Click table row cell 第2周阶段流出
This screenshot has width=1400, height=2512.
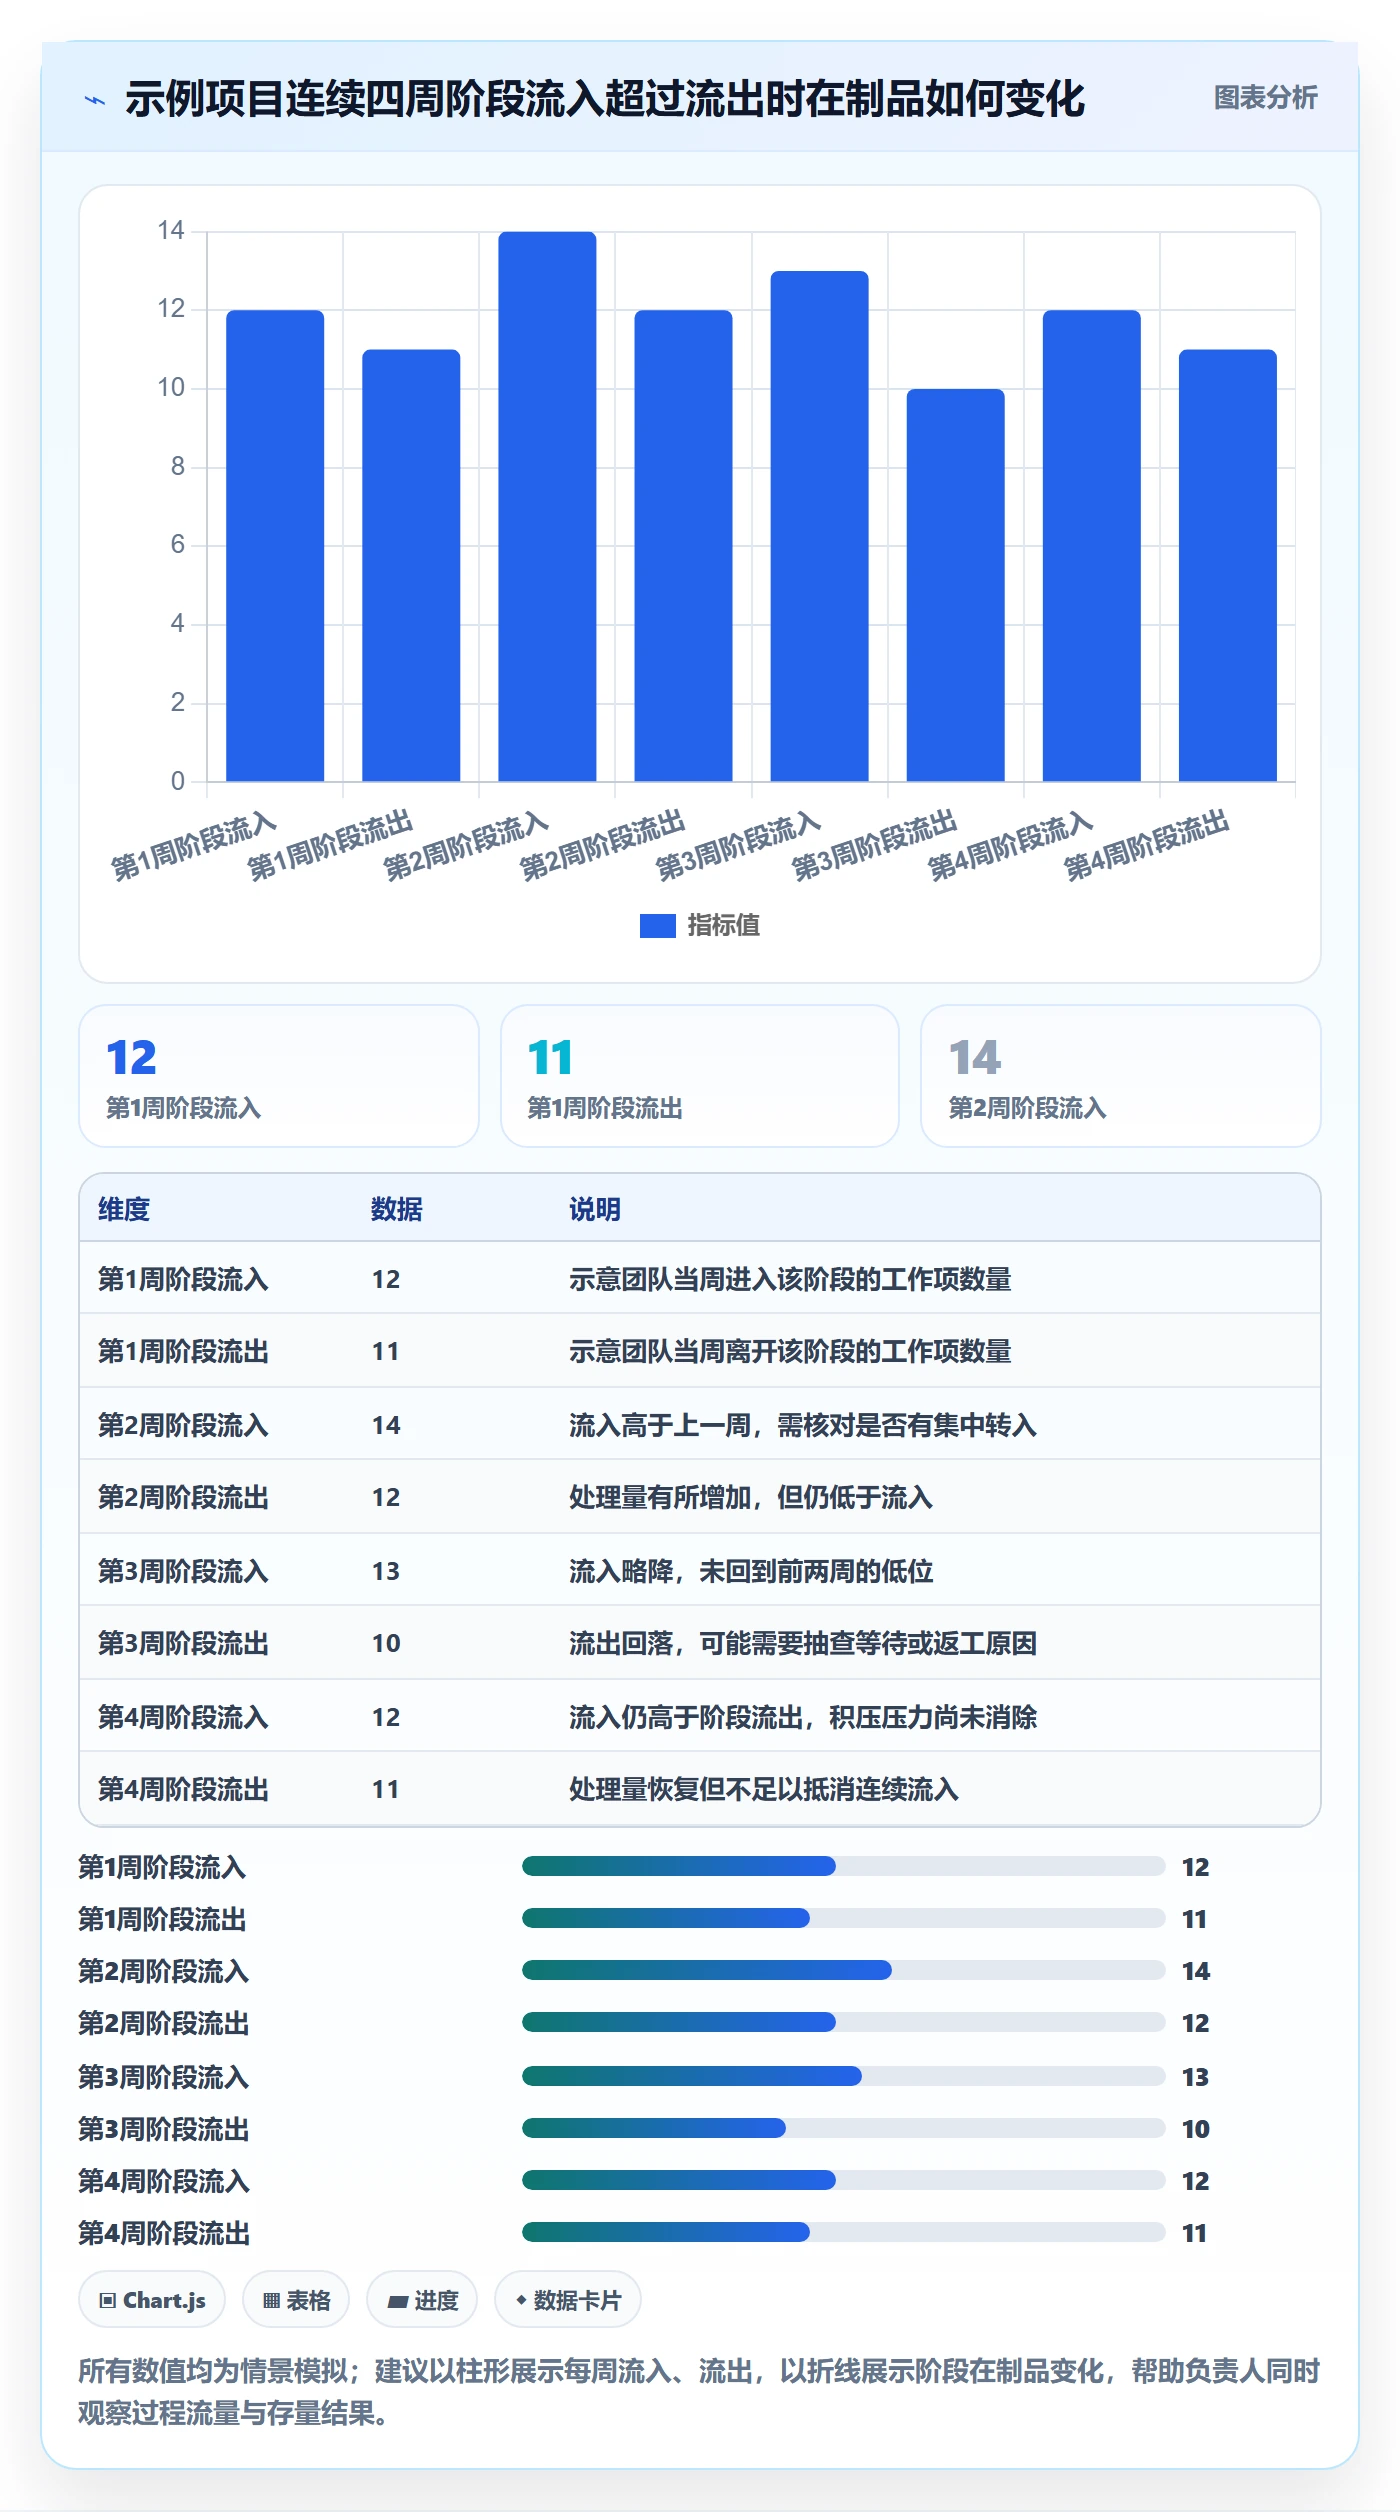pyautogui.click(x=183, y=1497)
